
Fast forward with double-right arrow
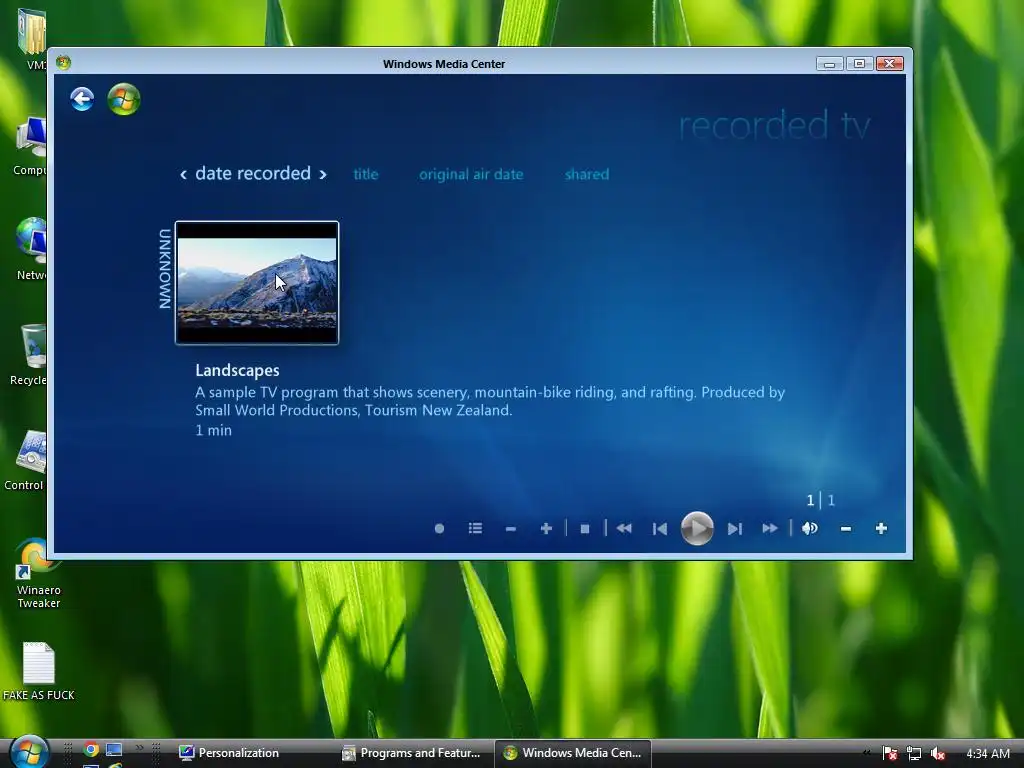pyautogui.click(x=770, y=528)
